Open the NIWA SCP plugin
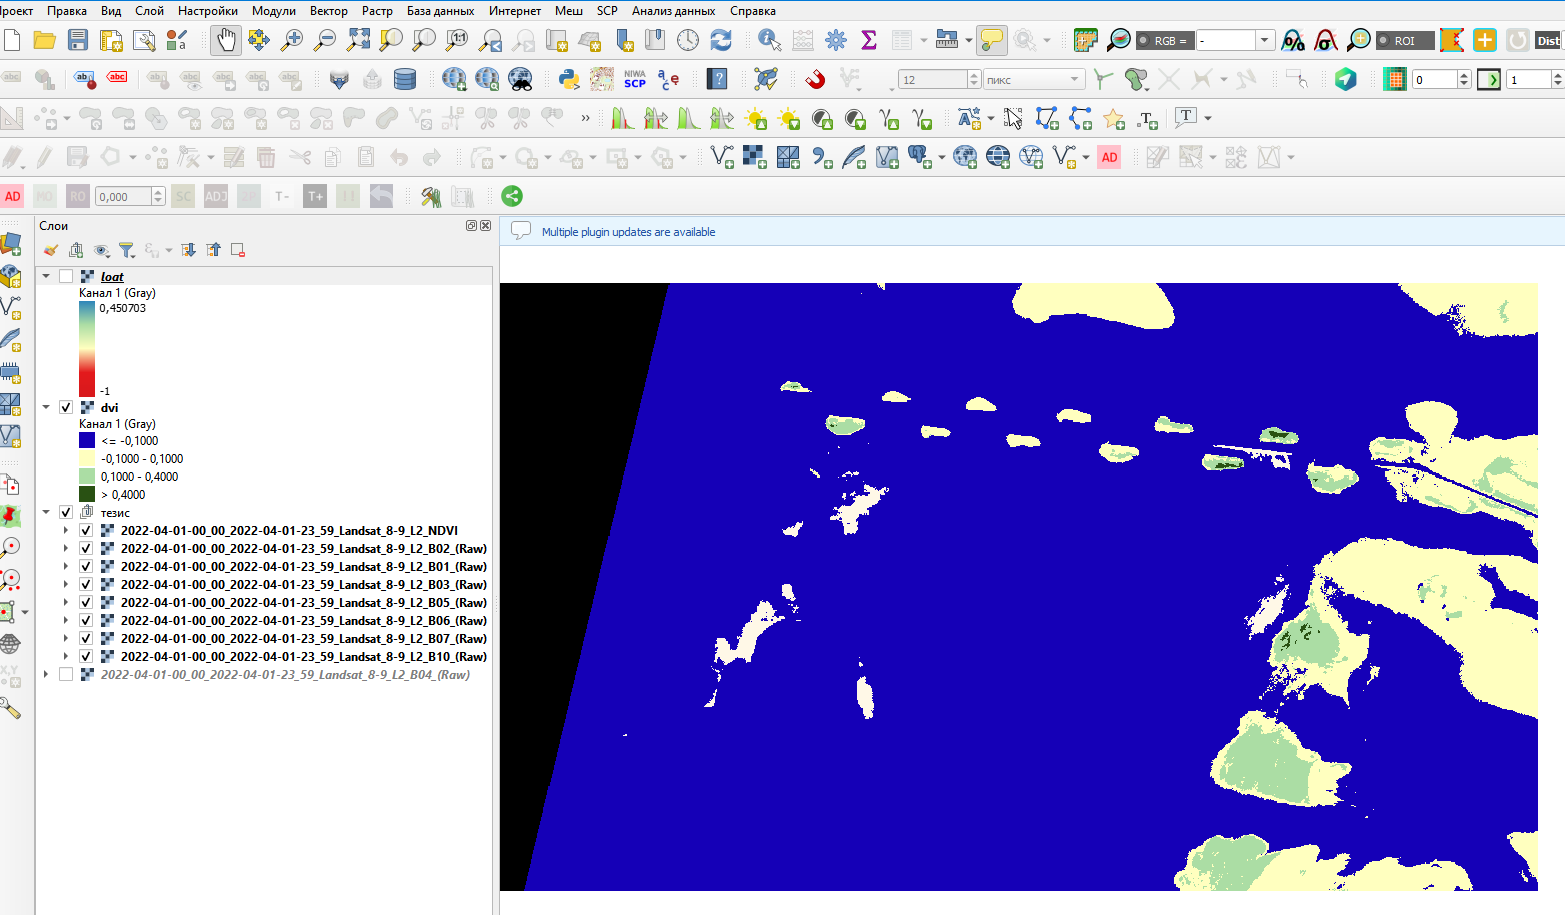The width and height of the screenshot is (1565, 915). 633,79
